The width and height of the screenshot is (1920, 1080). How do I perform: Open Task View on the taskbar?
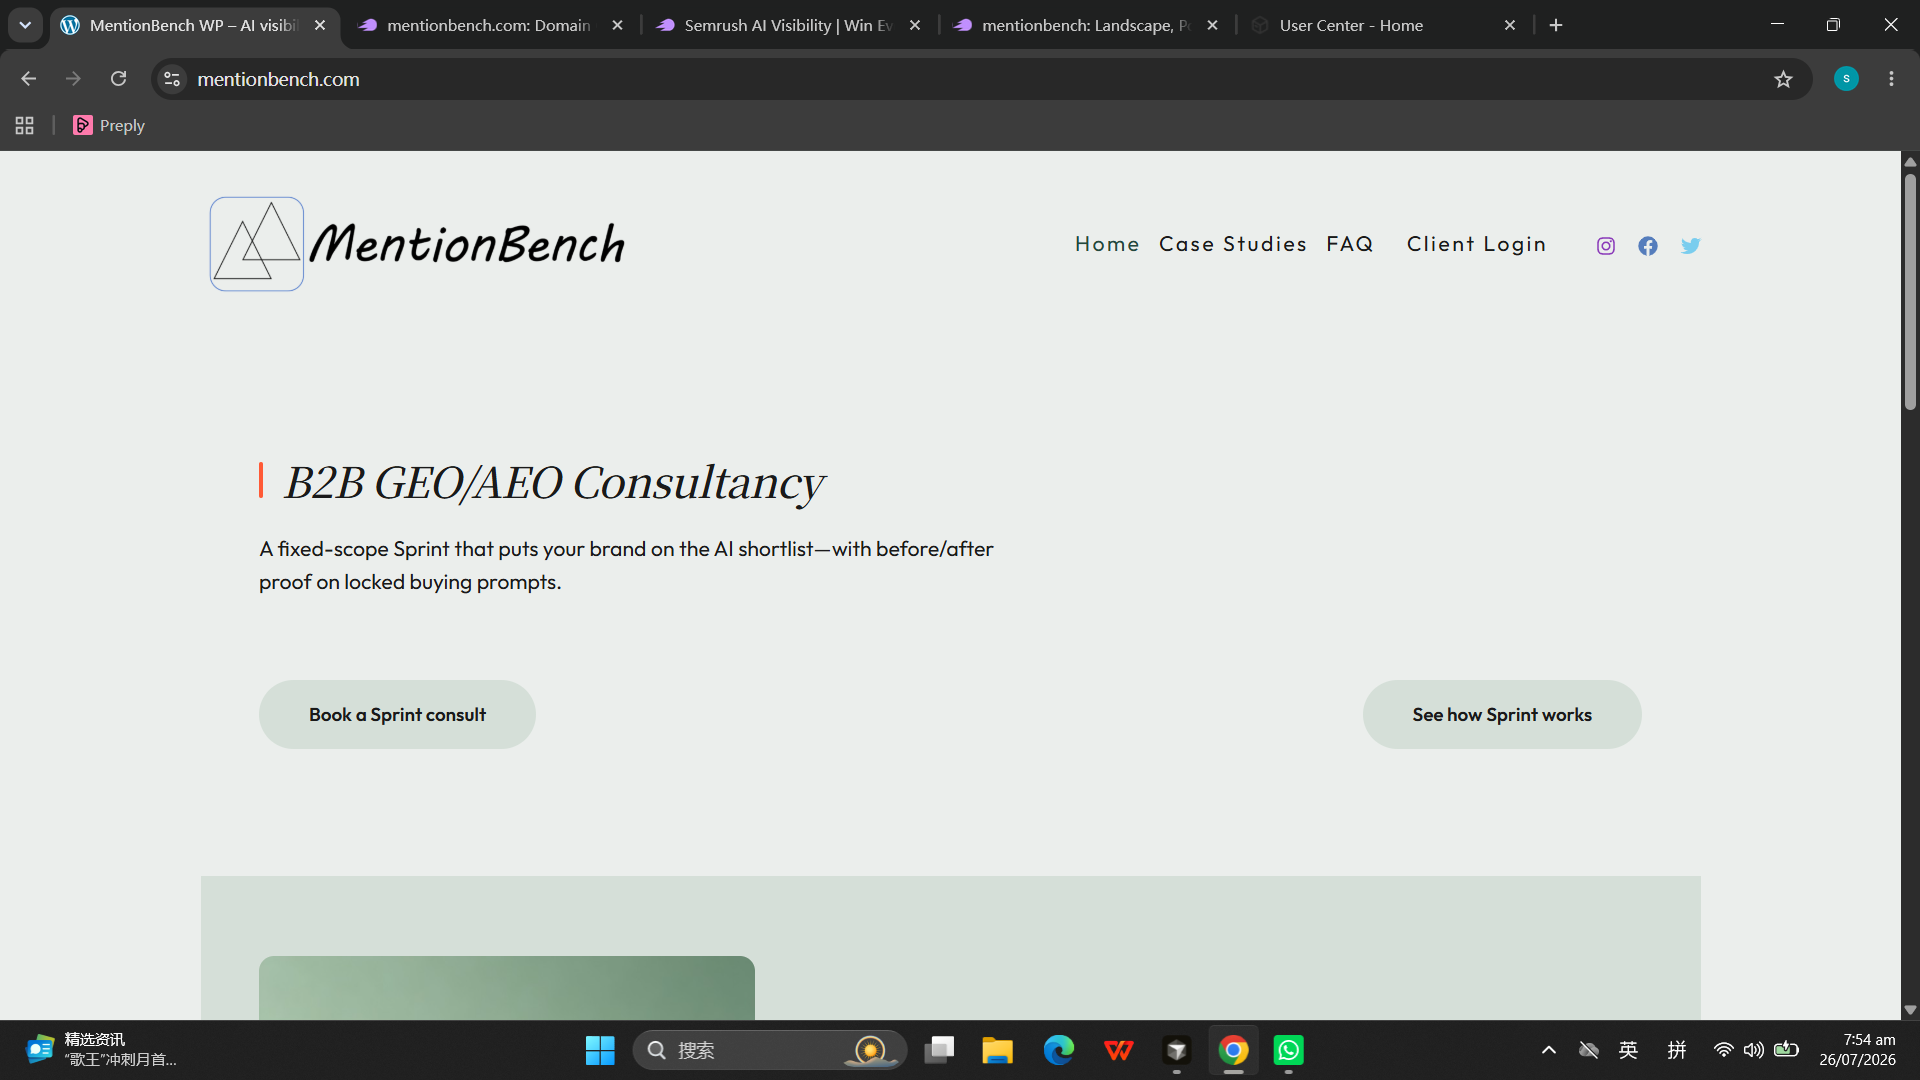tap(939, 1050)
